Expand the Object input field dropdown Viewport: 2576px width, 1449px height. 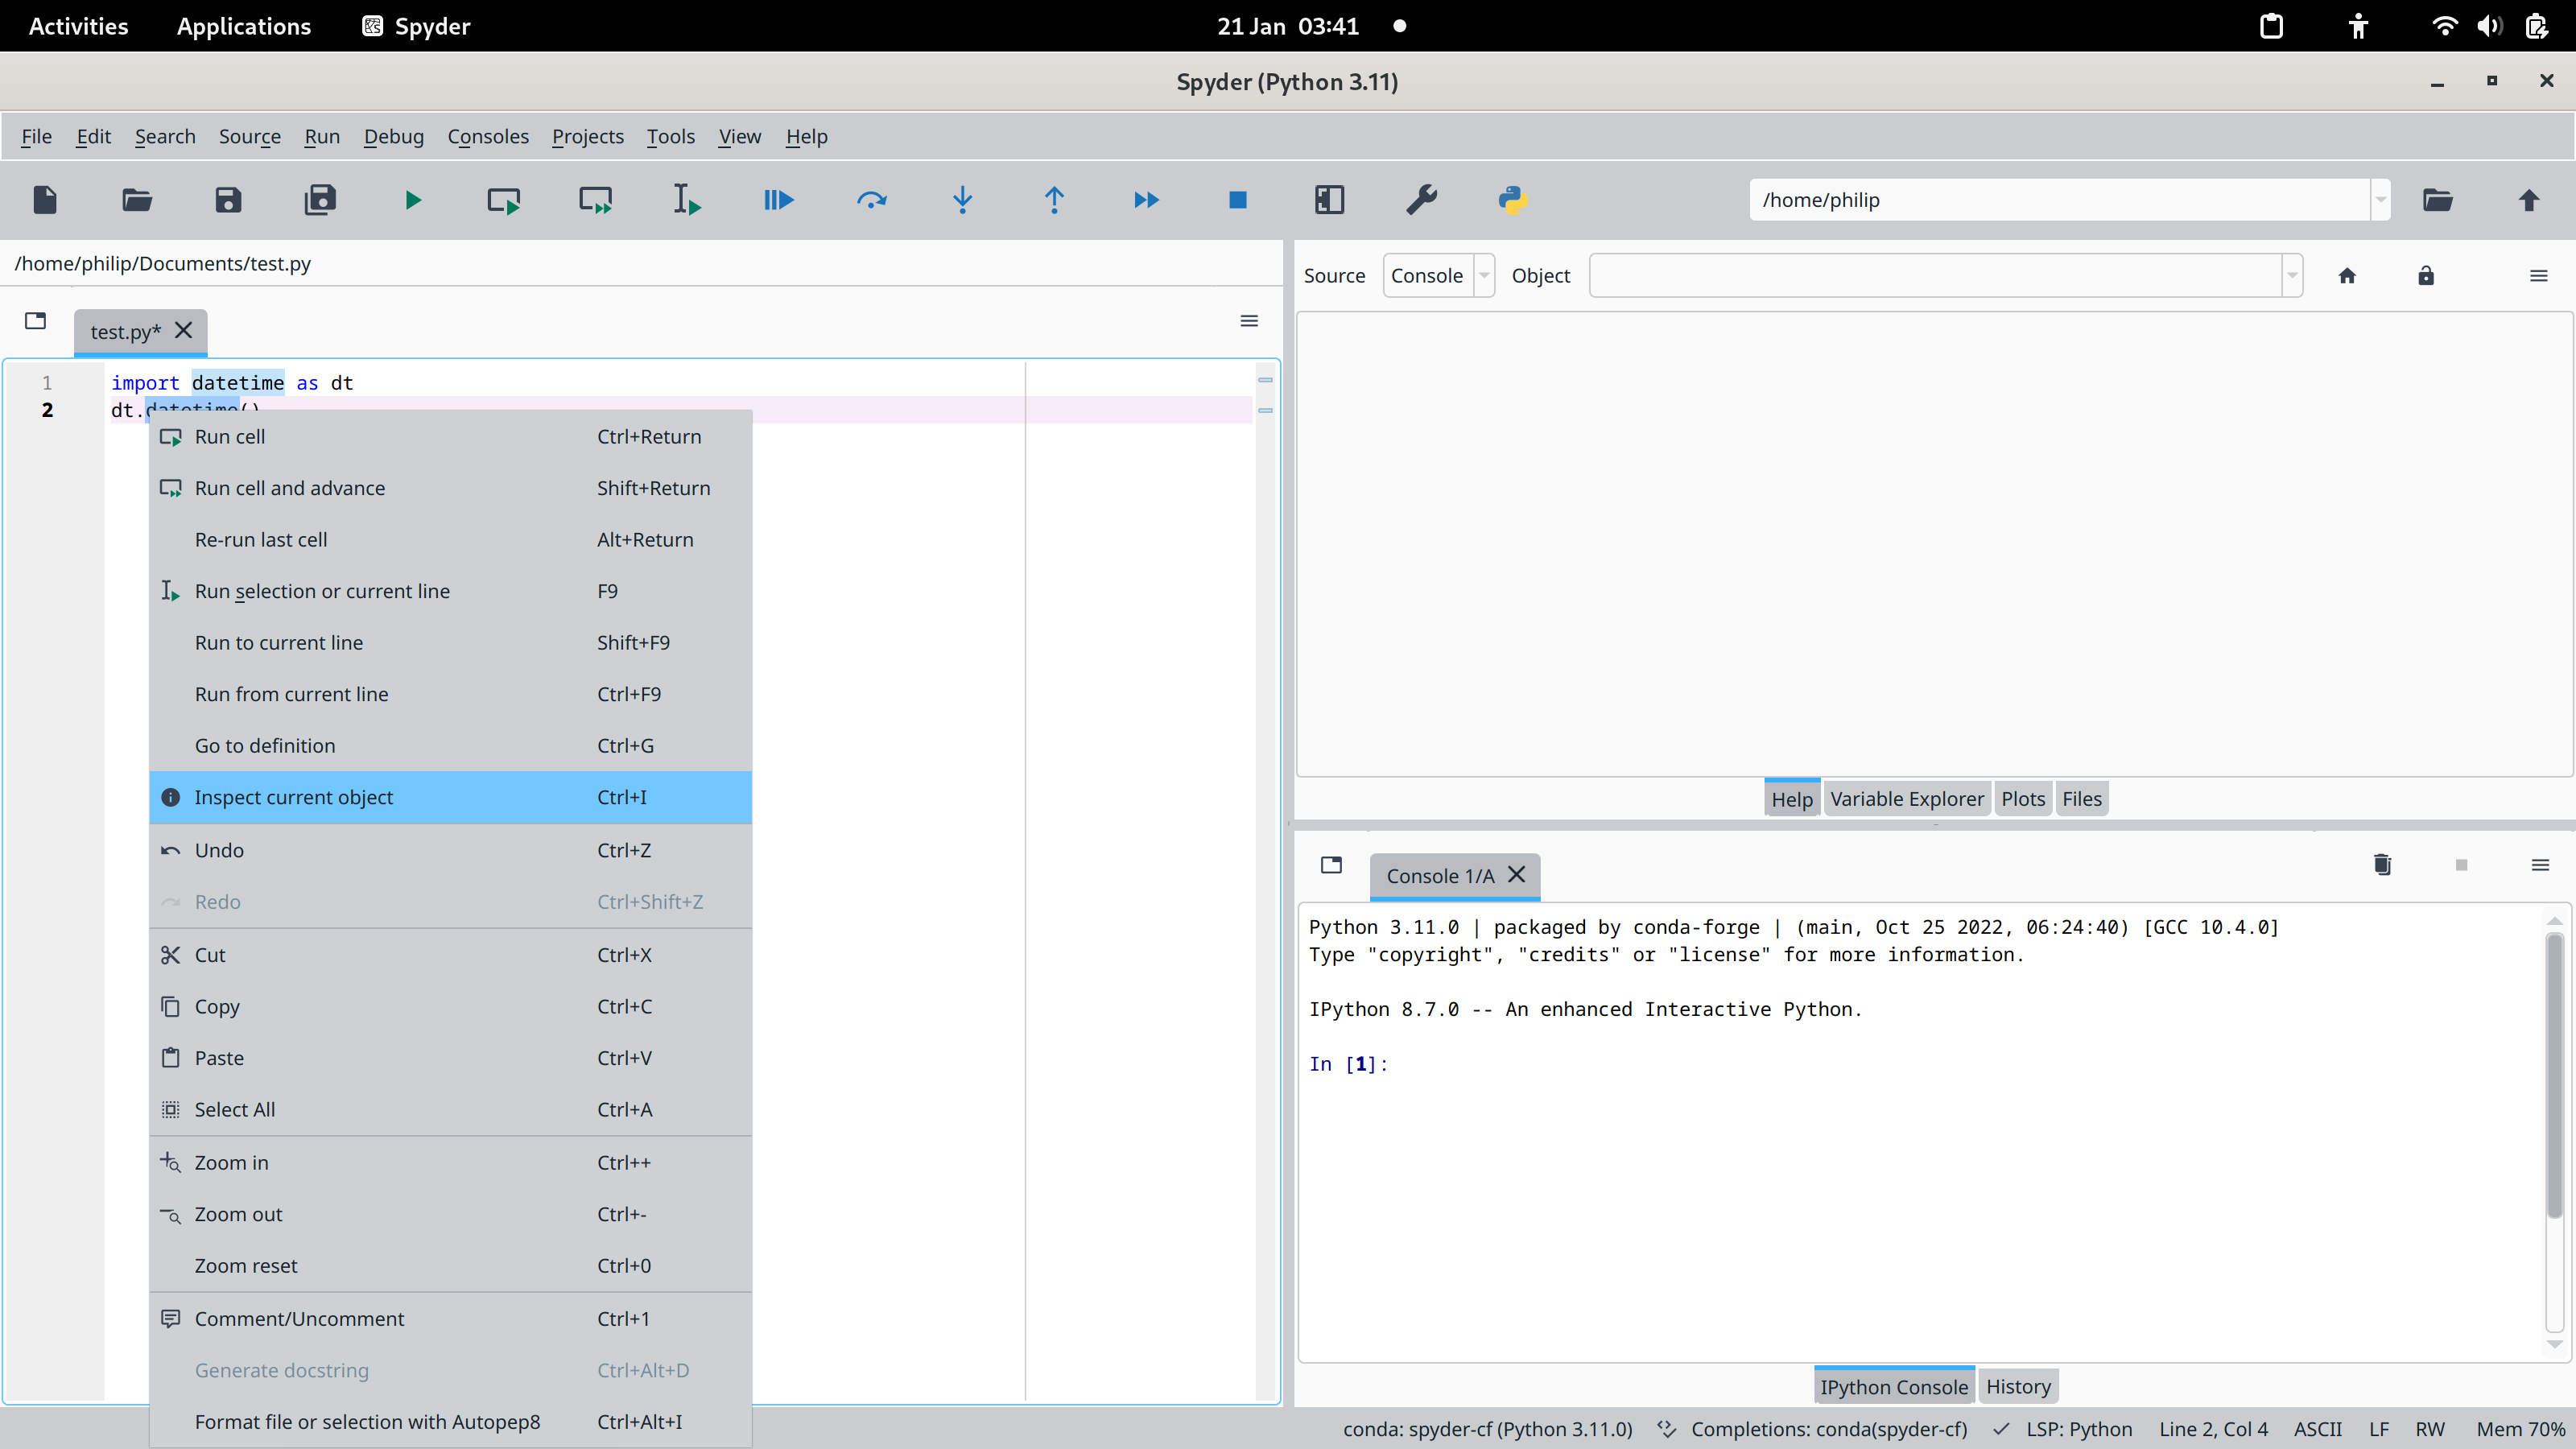pyautogui.click(x=2293, y=275)
